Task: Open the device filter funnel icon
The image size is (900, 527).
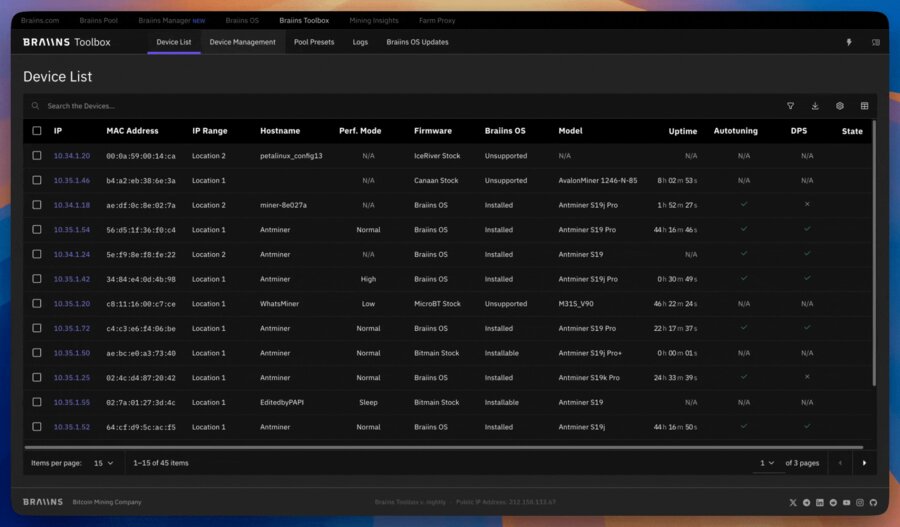Action: point(790,106)
